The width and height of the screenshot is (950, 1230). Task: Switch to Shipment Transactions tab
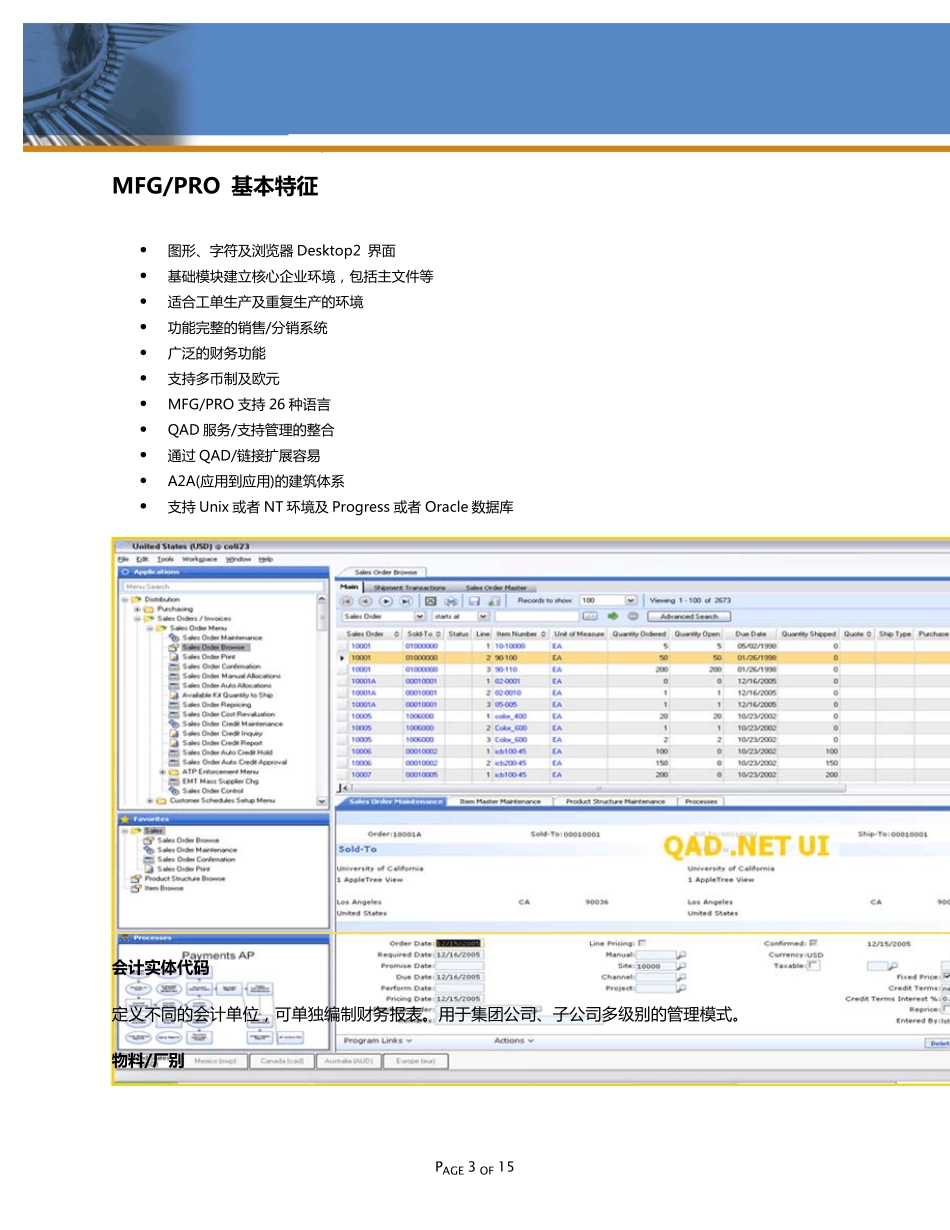pos(410,588)
